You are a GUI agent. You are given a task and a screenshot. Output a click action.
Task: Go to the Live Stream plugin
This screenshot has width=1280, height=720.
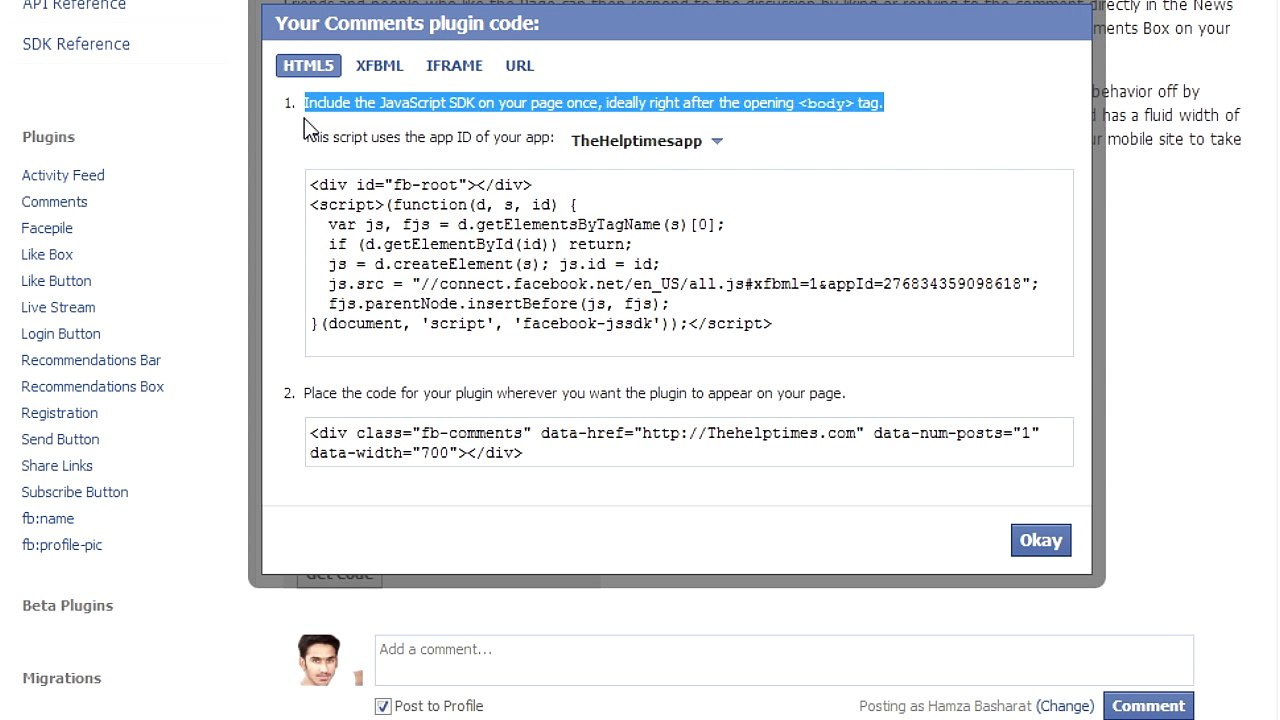[58, 308]
